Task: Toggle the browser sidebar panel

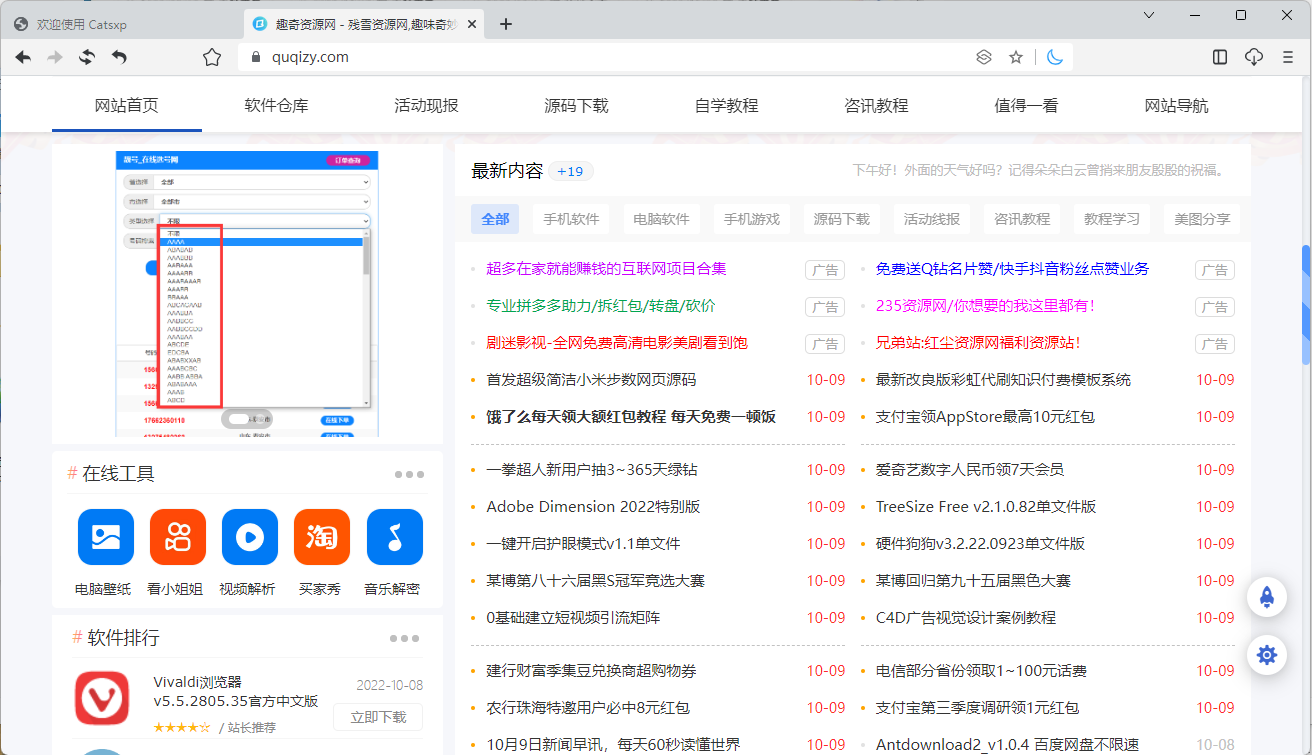Action: [x=1219, y=57]
